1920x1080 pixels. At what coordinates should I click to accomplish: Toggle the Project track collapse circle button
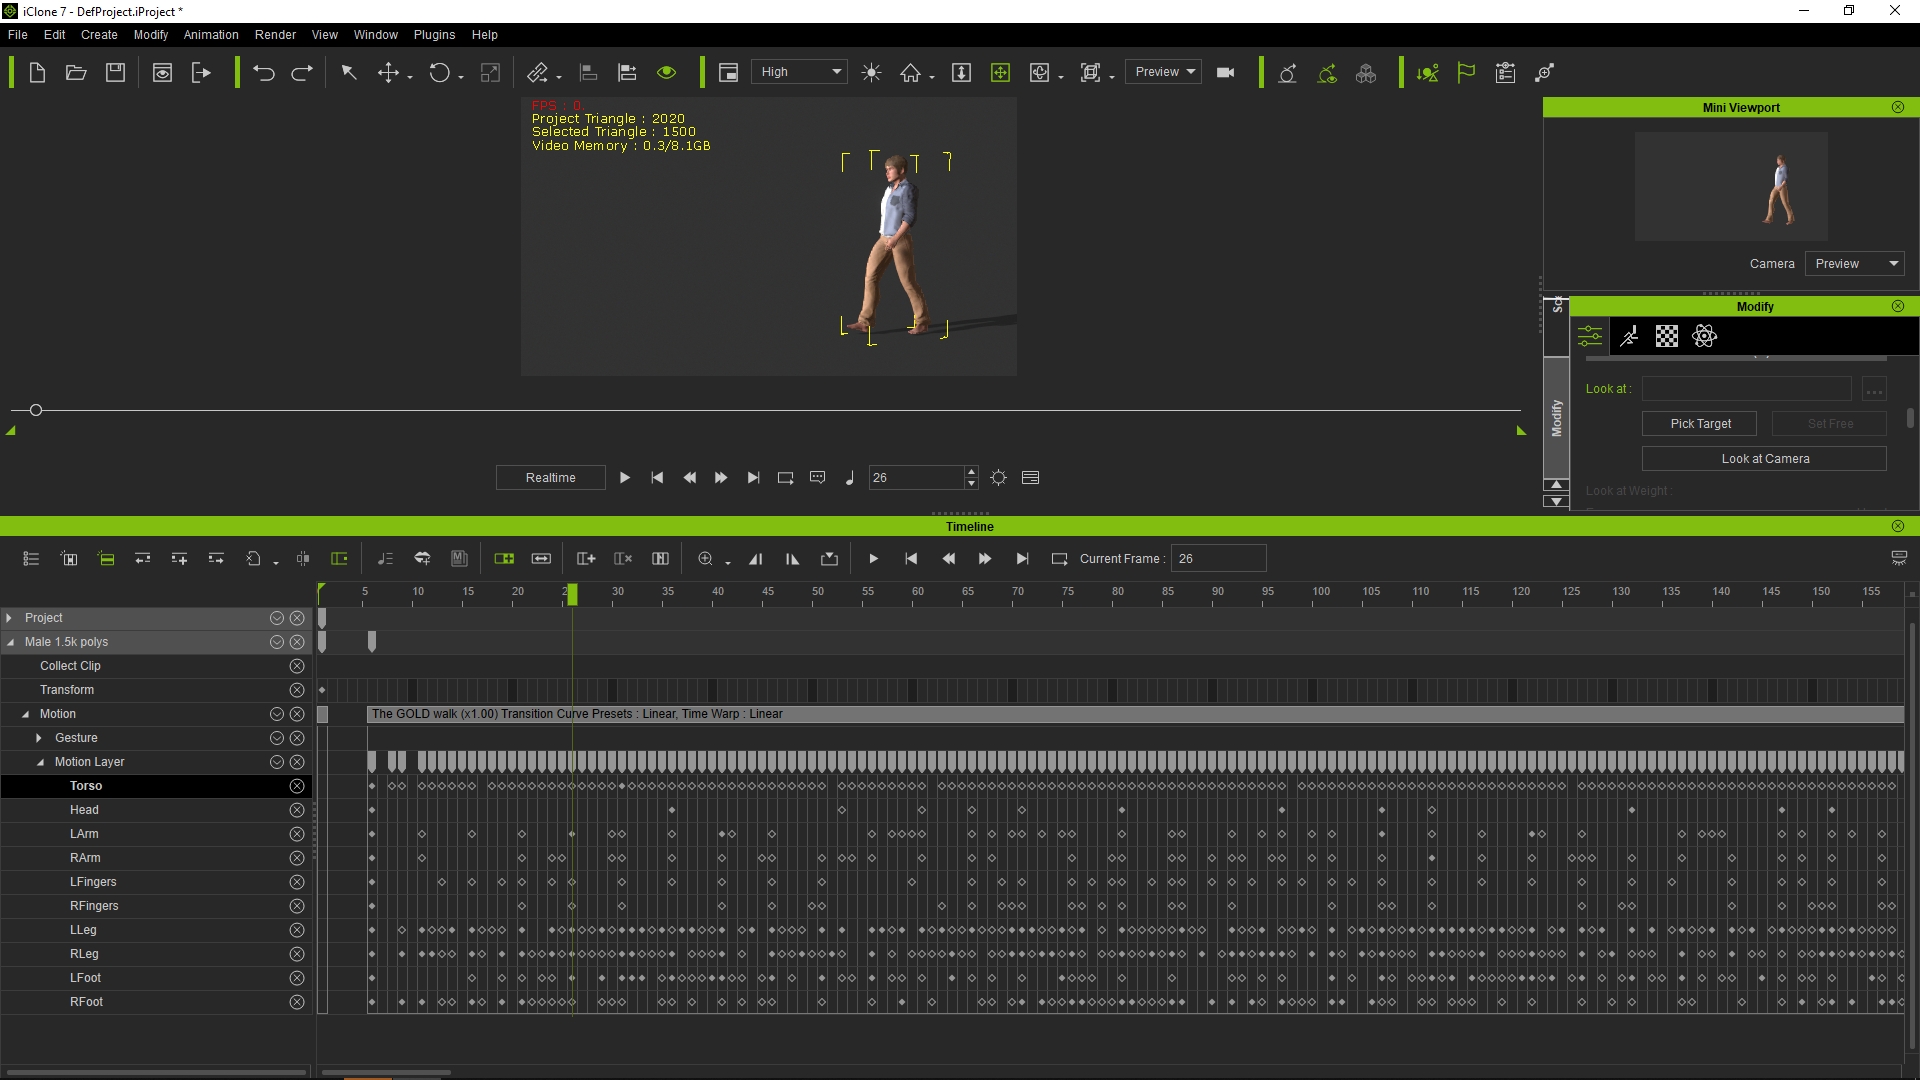point(277,618)
